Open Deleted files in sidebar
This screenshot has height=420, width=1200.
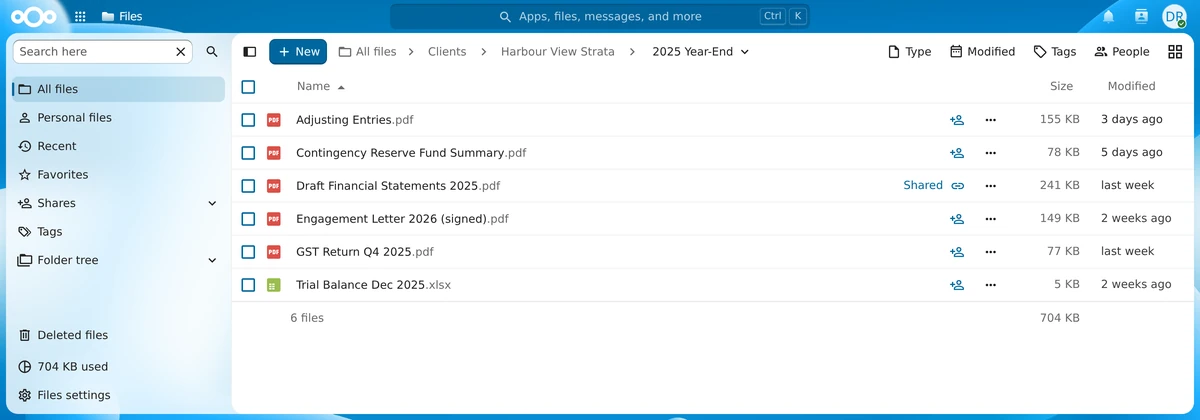[x=118, y=335]
